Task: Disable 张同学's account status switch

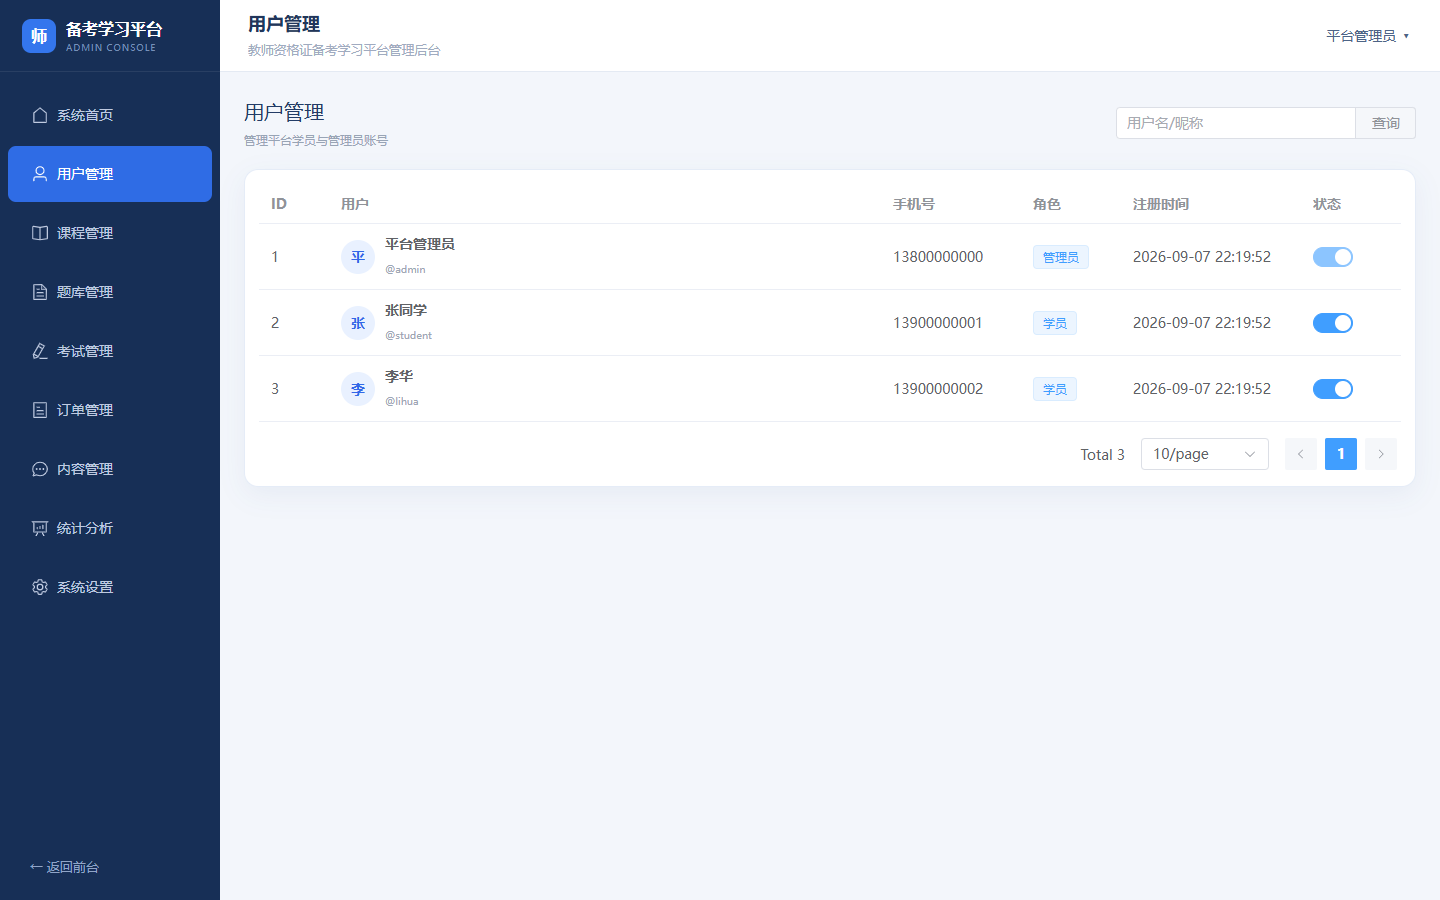Action: point(1332,323)
